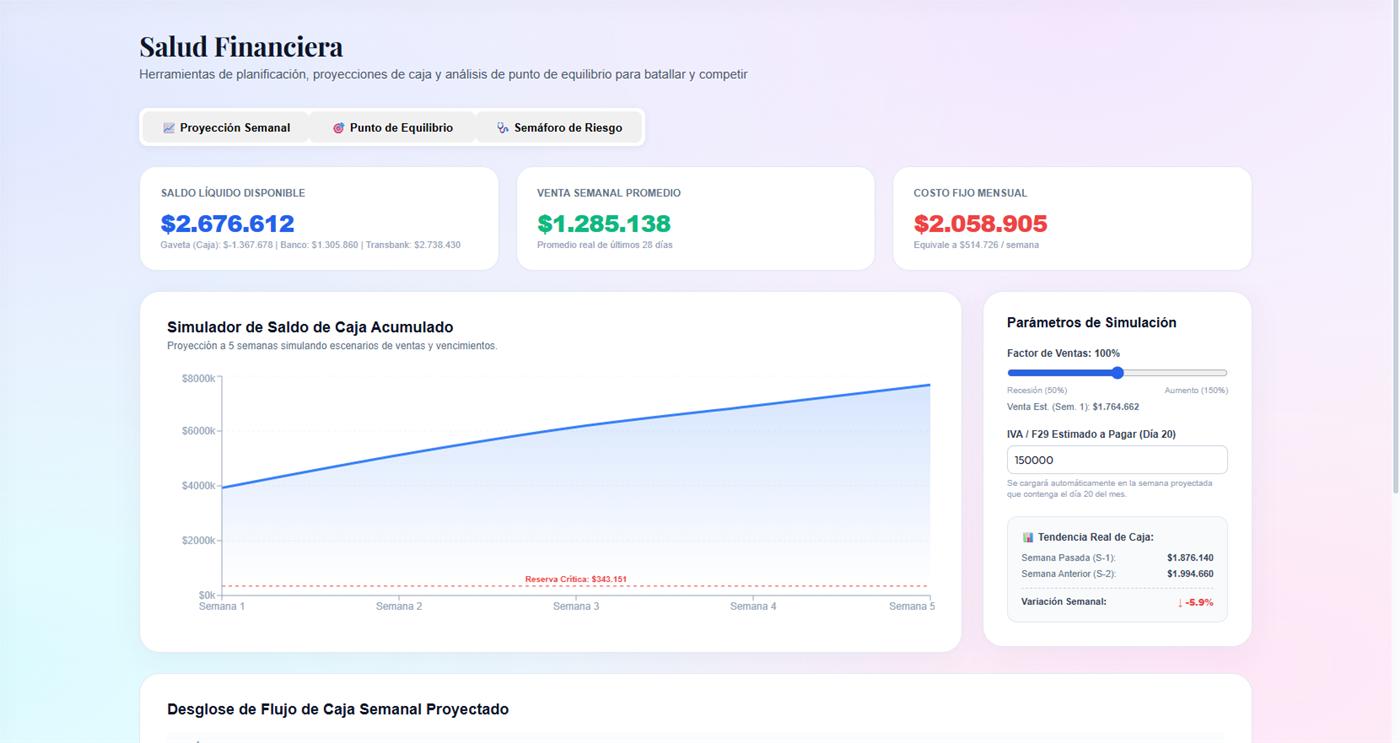Click the $2.676.612 saldo líquido value
The height and width of the screenshot is (743, 1400).
(x=228, y=223)
